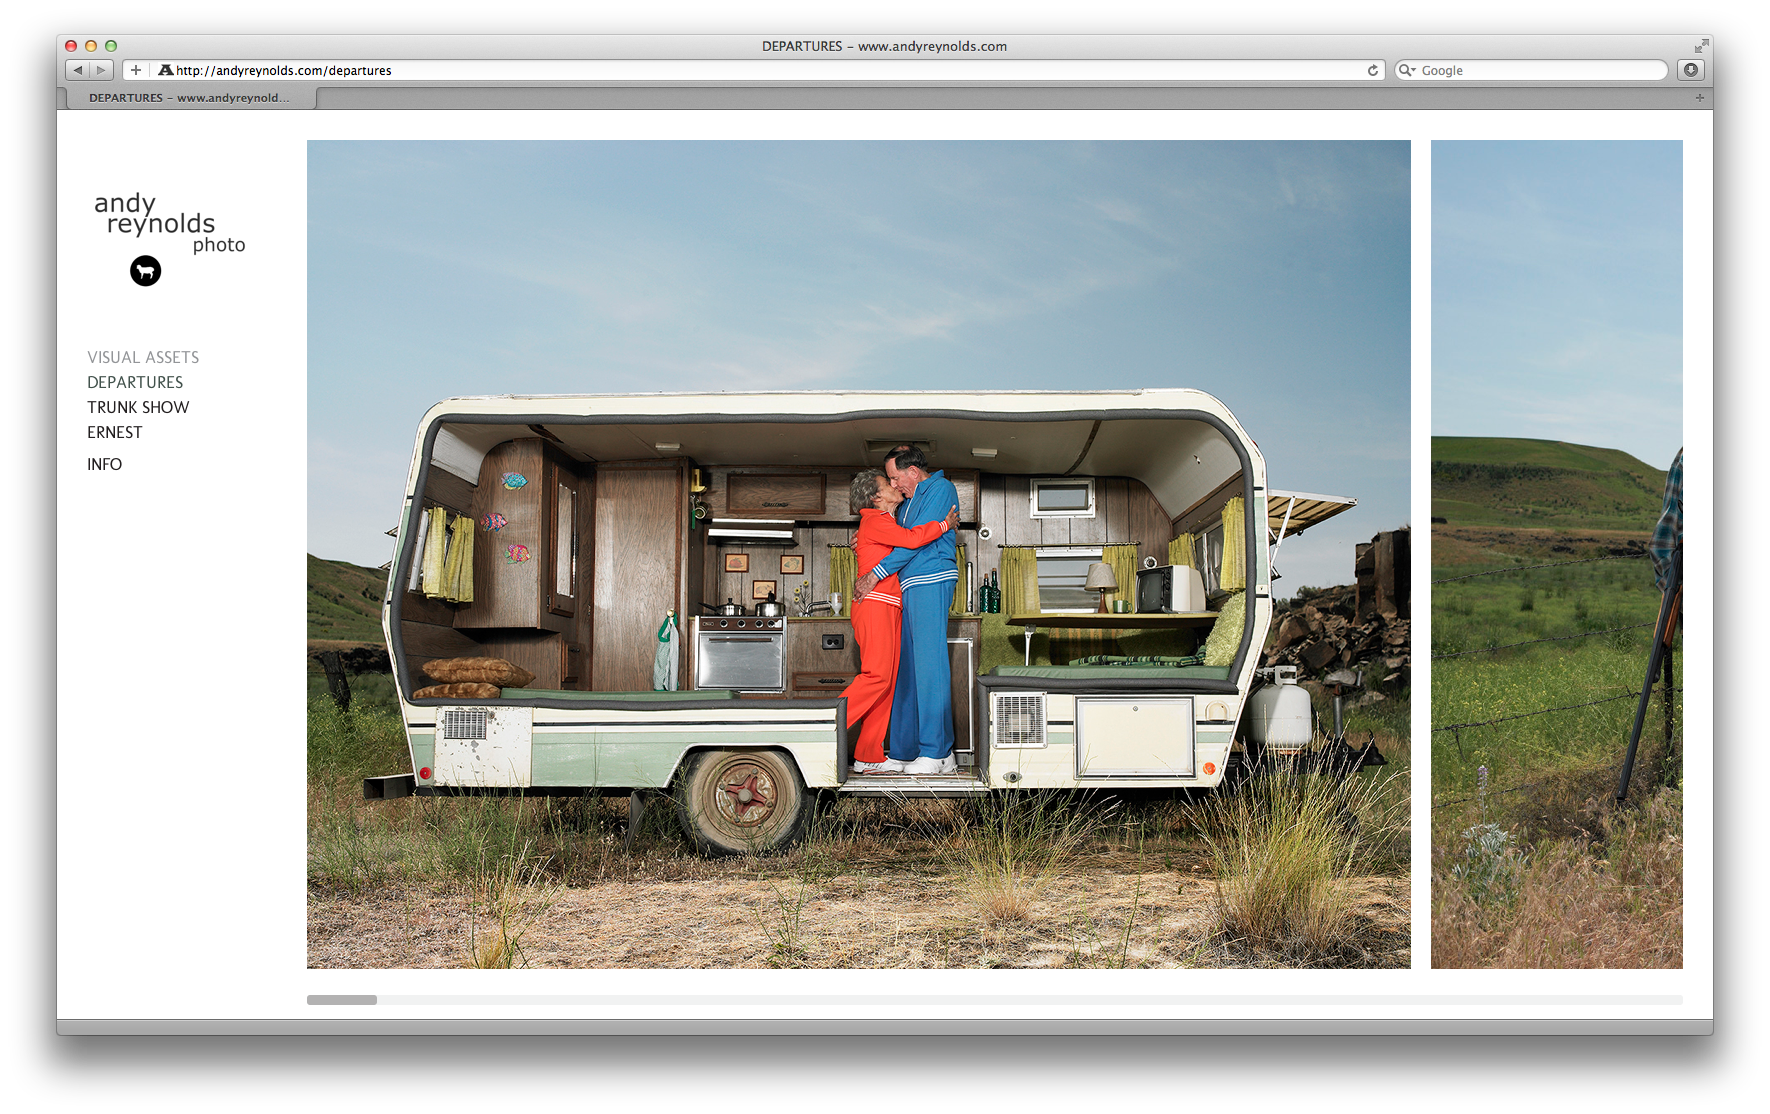Open the ERNEST gallery link
1770x1114 pixels.
point(115,432)
